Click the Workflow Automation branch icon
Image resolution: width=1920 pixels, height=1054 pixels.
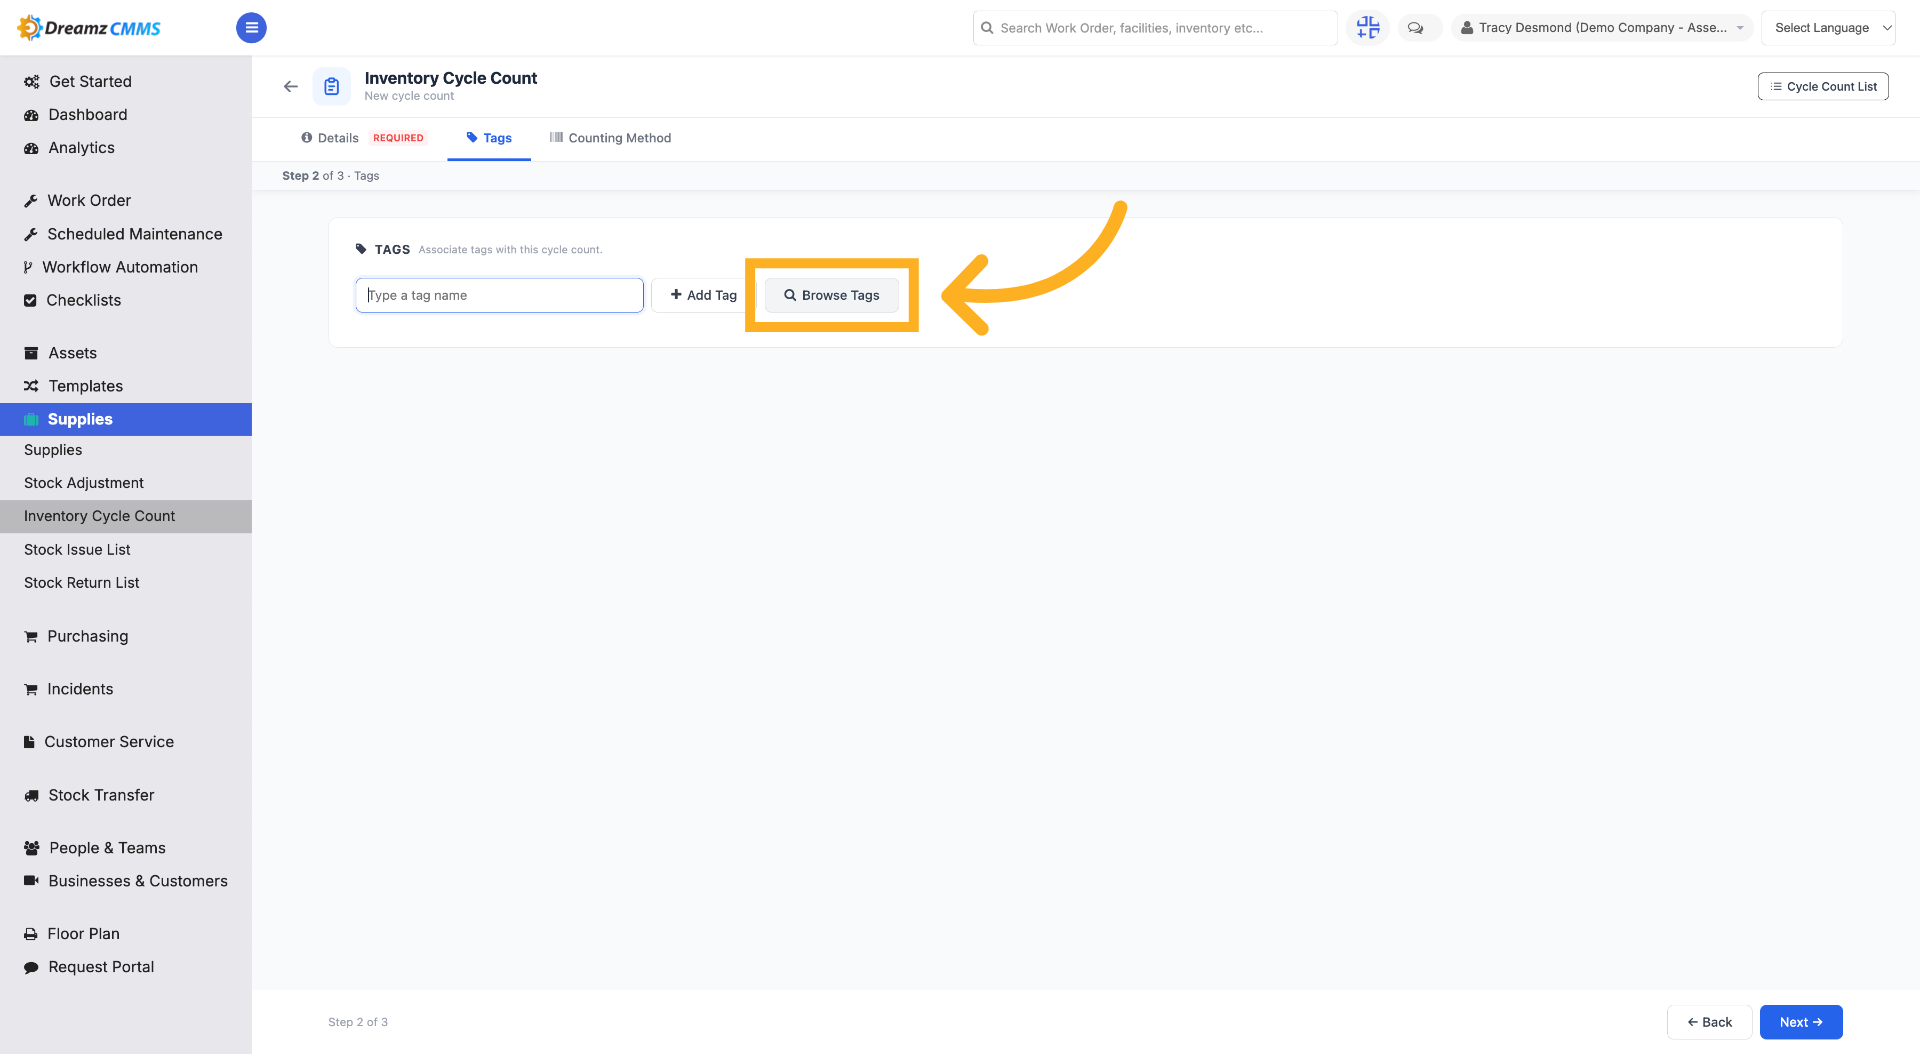[x=28, y=267]
